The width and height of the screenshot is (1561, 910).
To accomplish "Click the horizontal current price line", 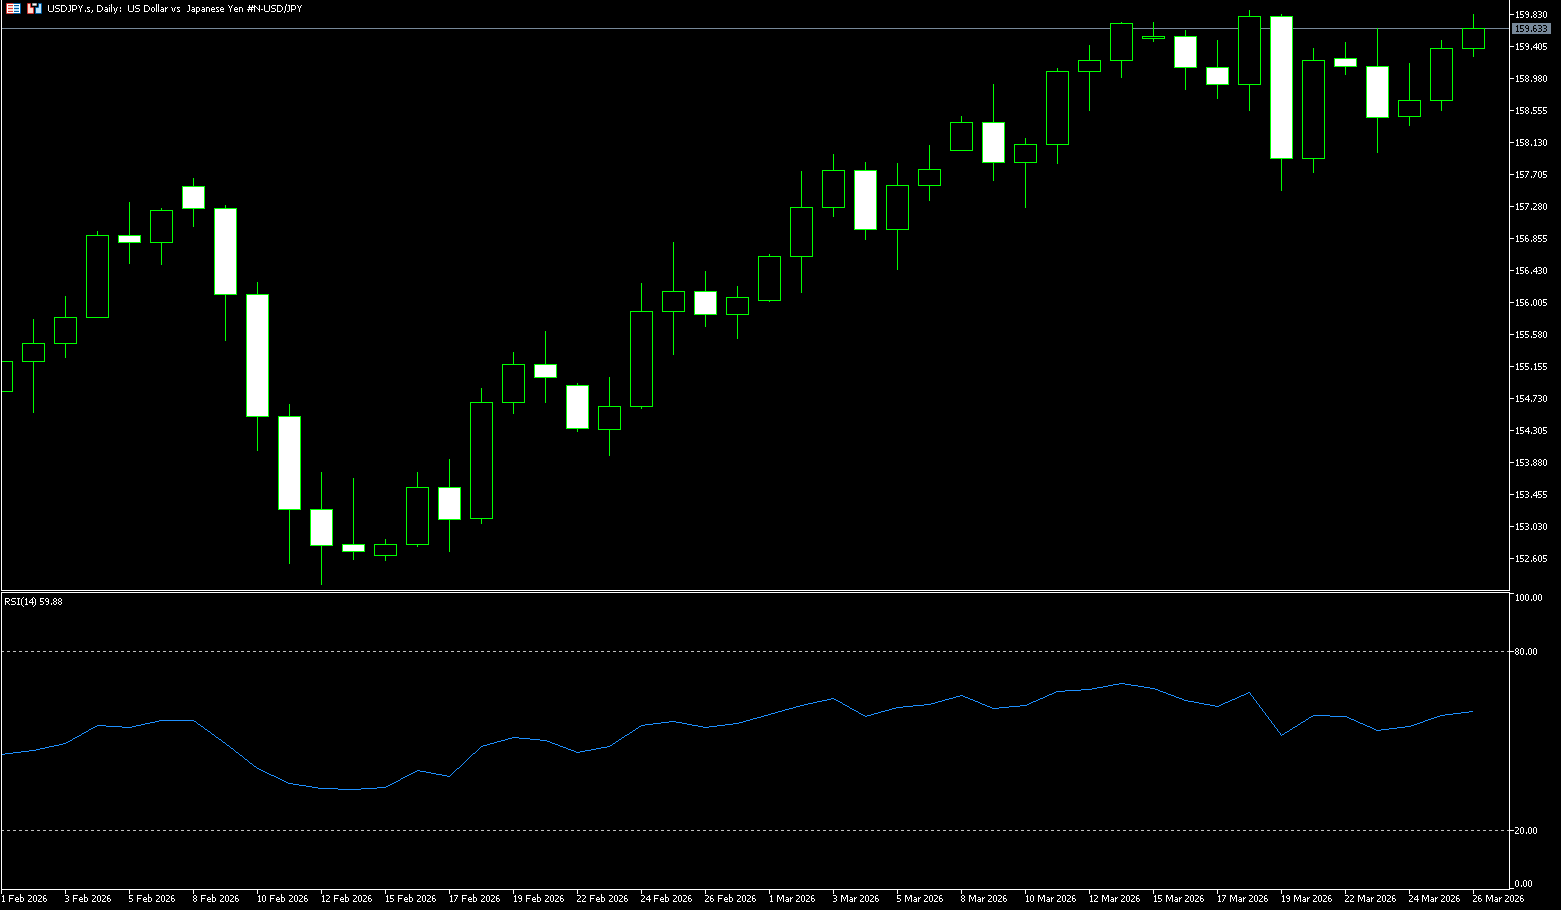I will [x=700, y=29].
